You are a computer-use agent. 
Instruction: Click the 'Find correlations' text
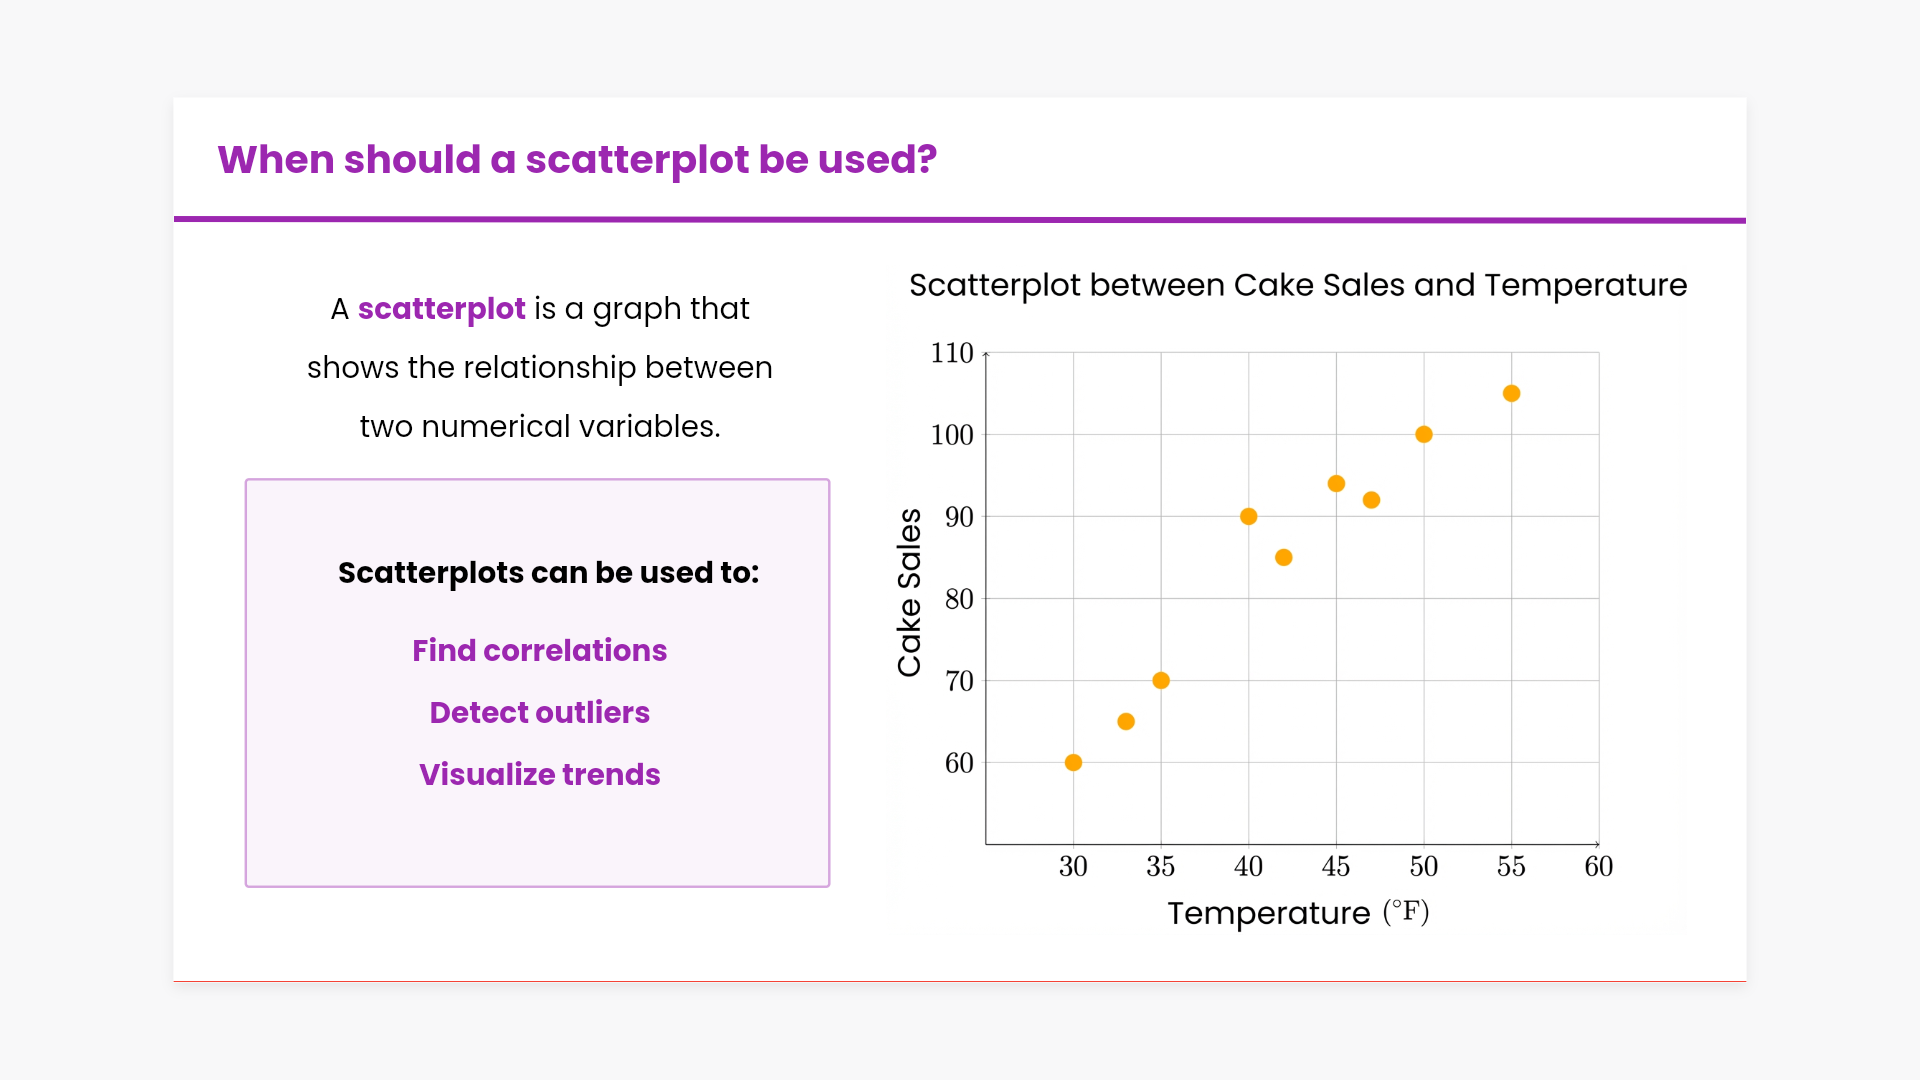tap(539, 651)
